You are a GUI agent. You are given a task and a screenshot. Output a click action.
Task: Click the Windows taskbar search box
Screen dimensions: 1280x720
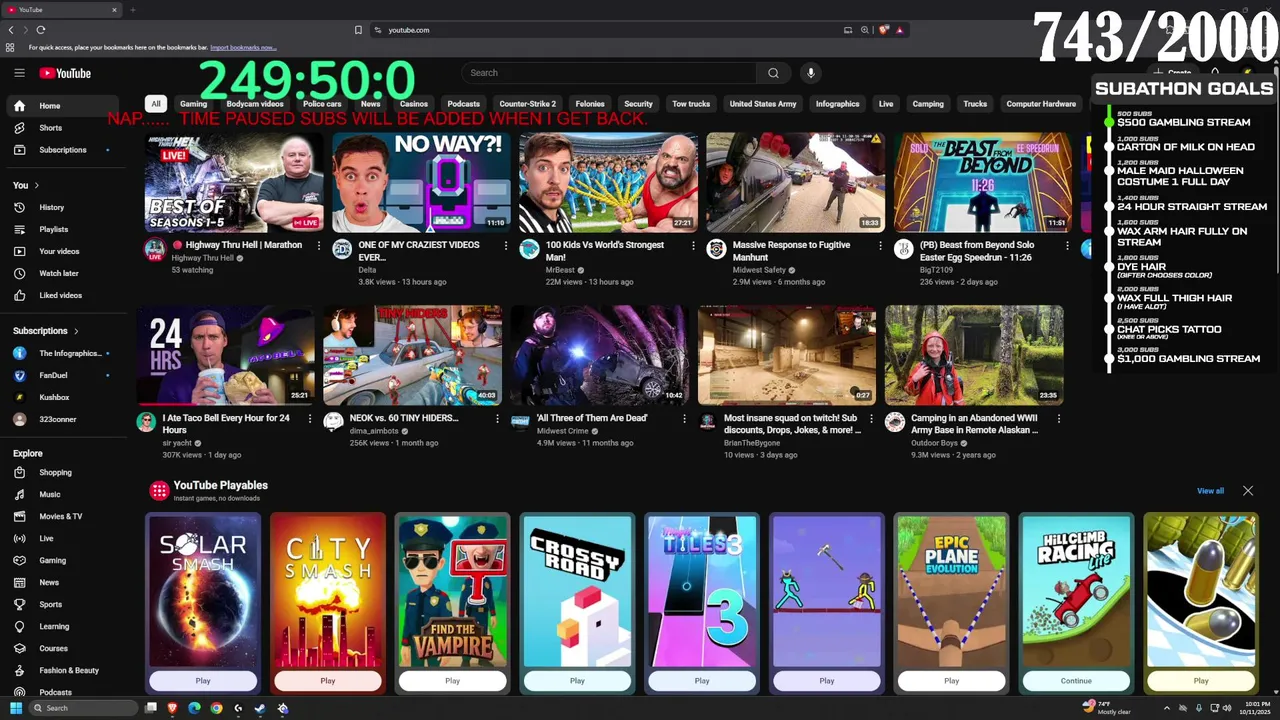pyautogui.click(x=82, y=708)
